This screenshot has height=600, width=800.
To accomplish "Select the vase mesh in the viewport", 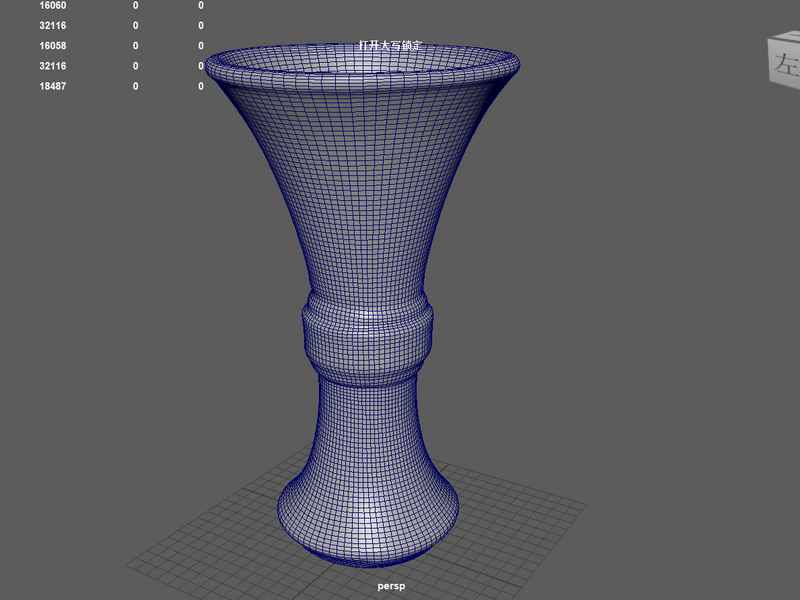I will click(x=363, y=306).
